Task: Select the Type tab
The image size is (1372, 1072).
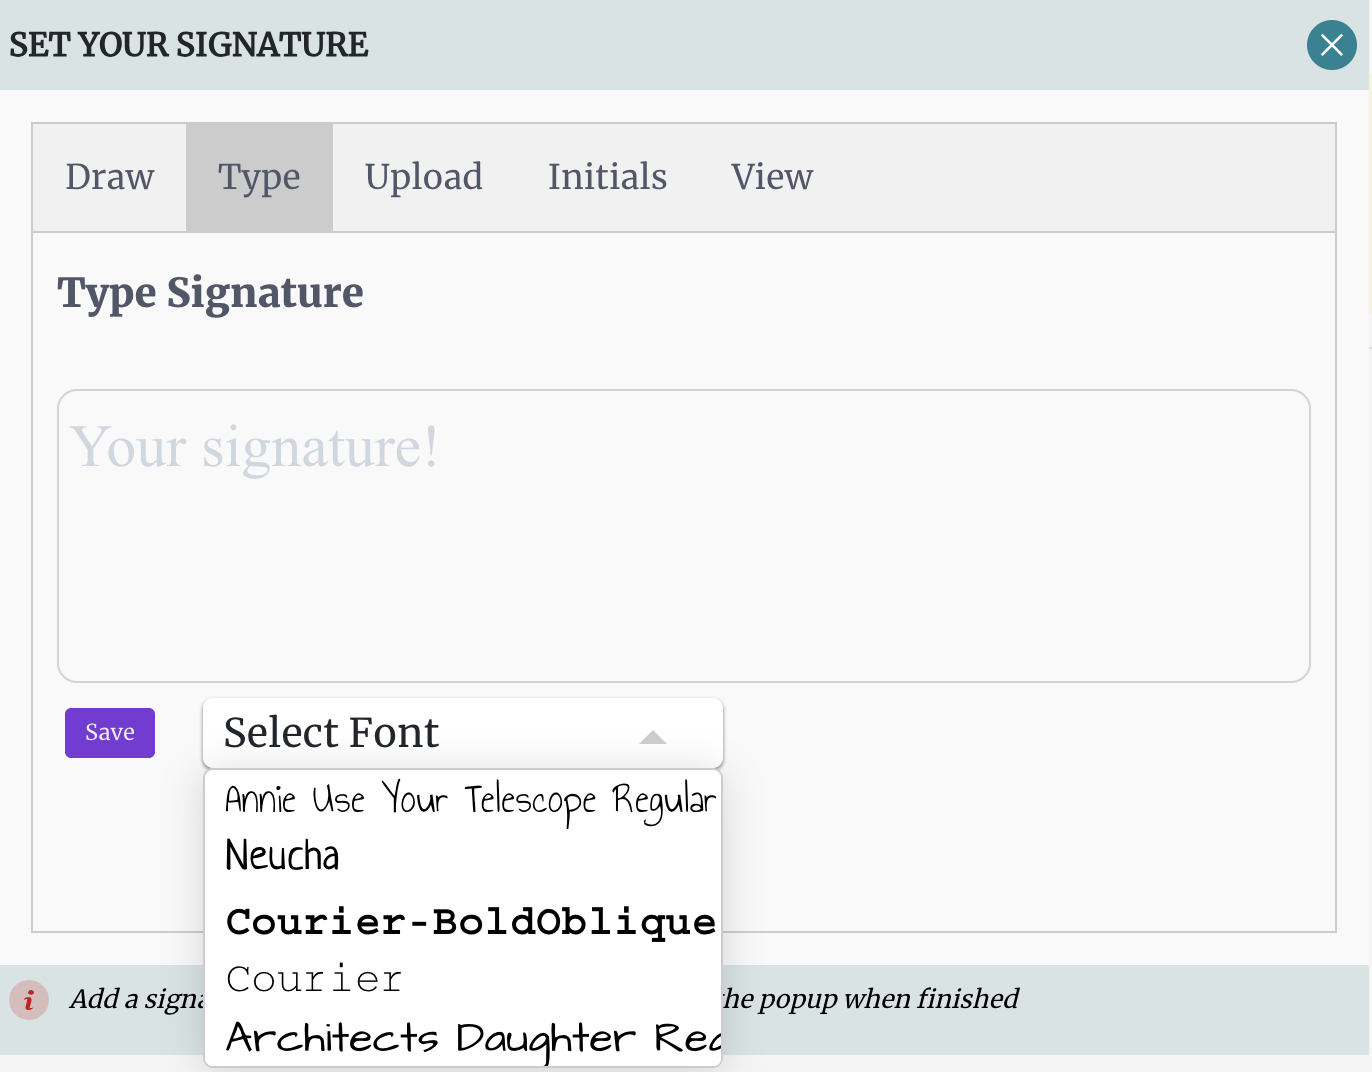Action: 259,177
